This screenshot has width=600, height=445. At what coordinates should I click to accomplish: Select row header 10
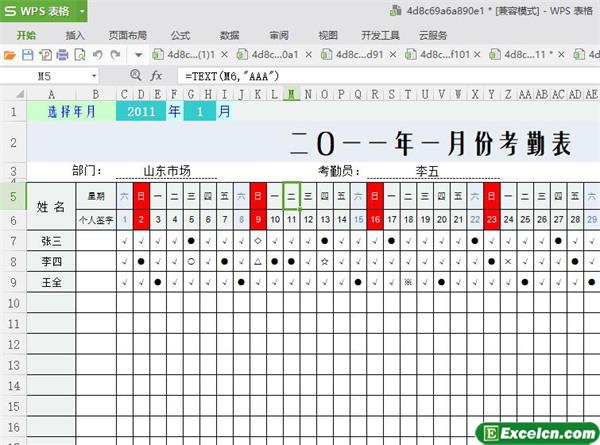(13, 303)
